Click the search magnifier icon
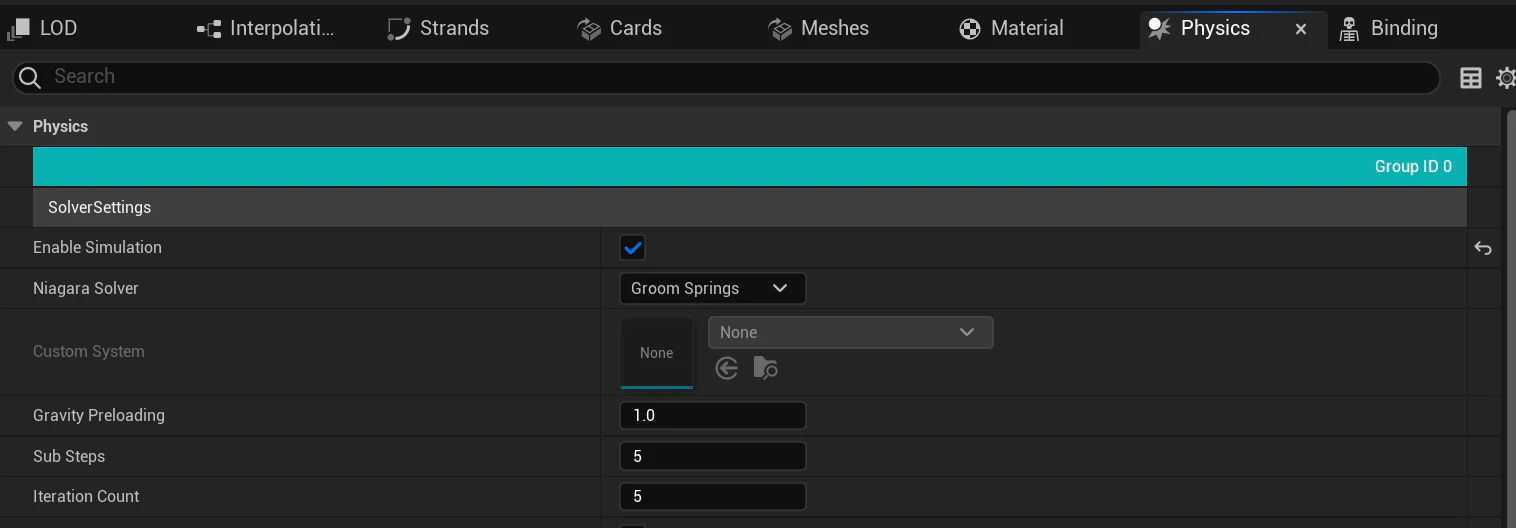This screenshot has width=1516, height=528. 30,77
